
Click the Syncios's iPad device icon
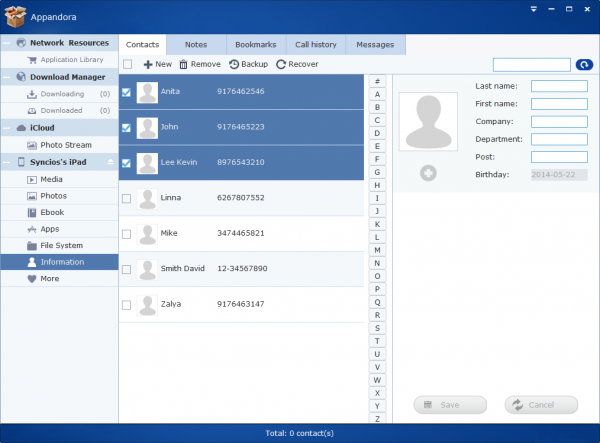[x=21, y=162]
